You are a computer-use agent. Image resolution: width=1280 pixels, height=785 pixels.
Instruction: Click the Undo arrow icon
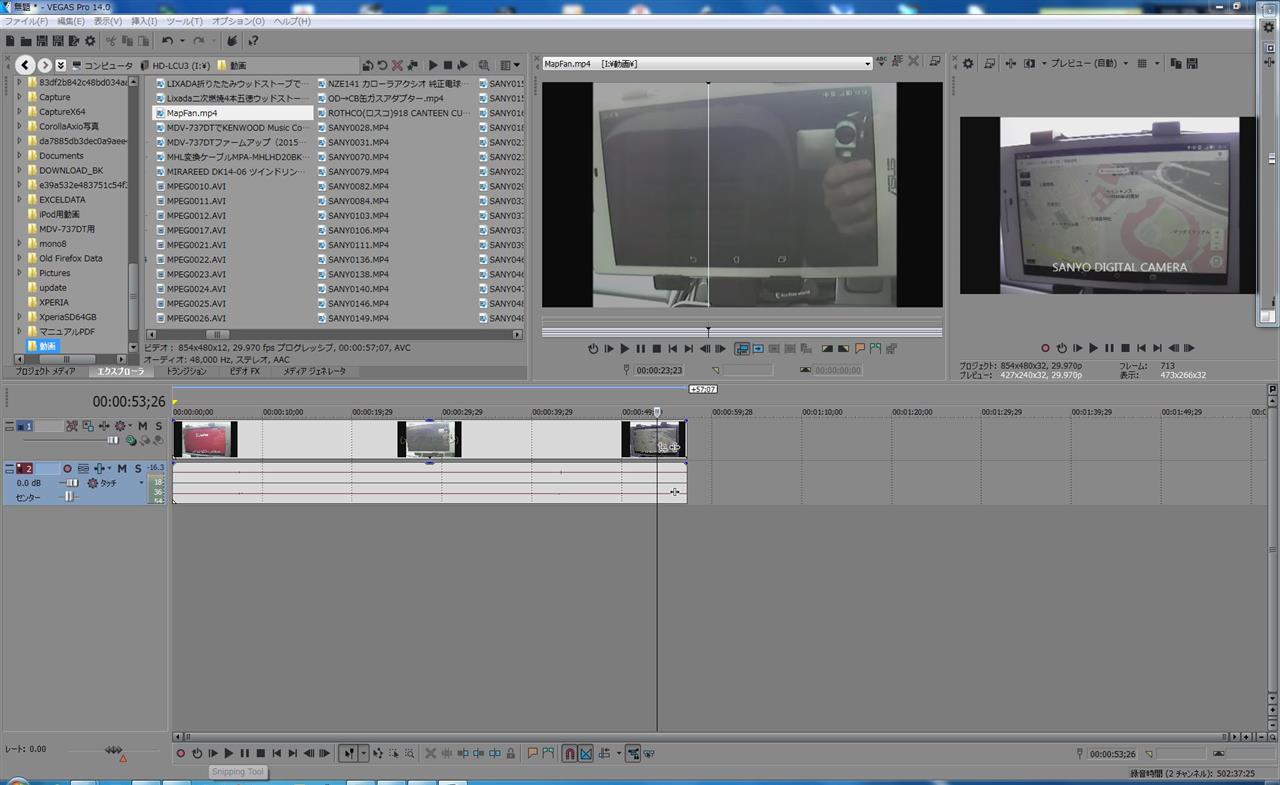[167, 41]
